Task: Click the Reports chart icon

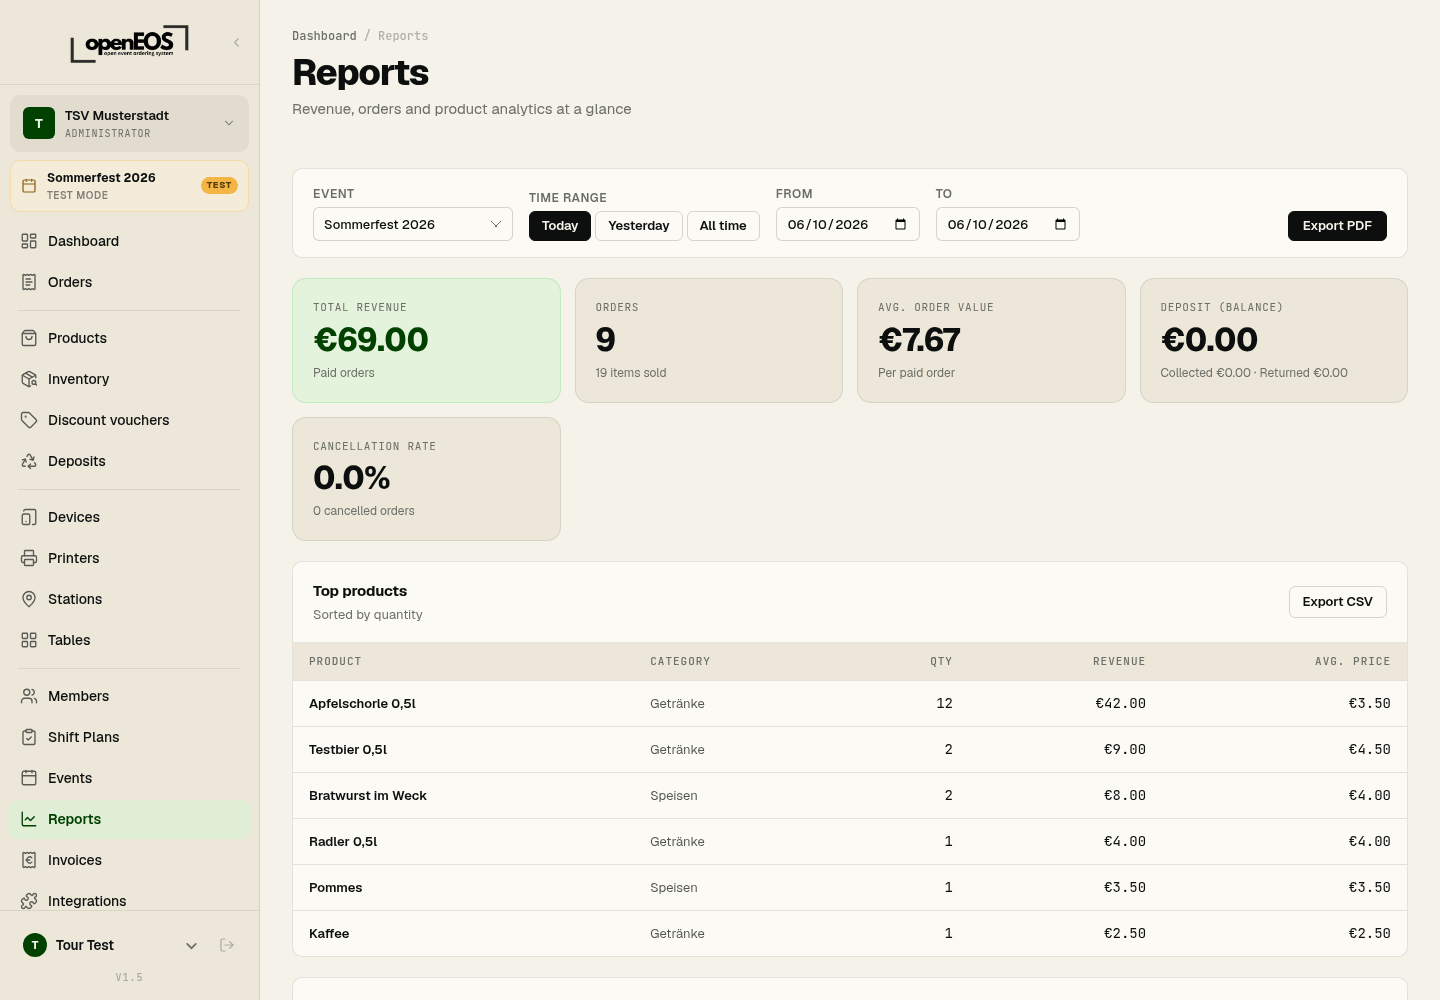Action: tap(29, 819)
